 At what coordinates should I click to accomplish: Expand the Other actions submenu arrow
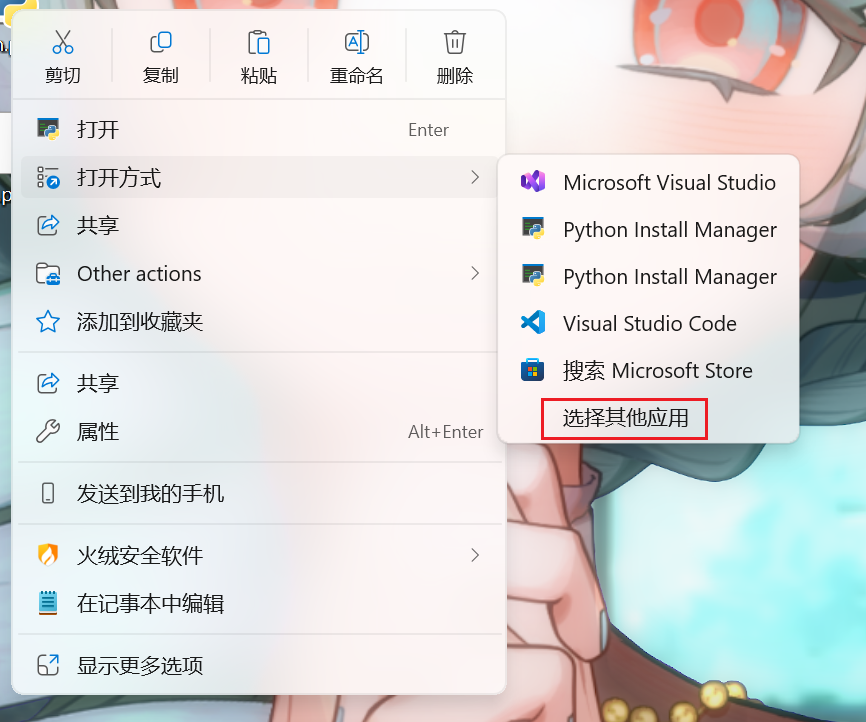pos(475,273)
